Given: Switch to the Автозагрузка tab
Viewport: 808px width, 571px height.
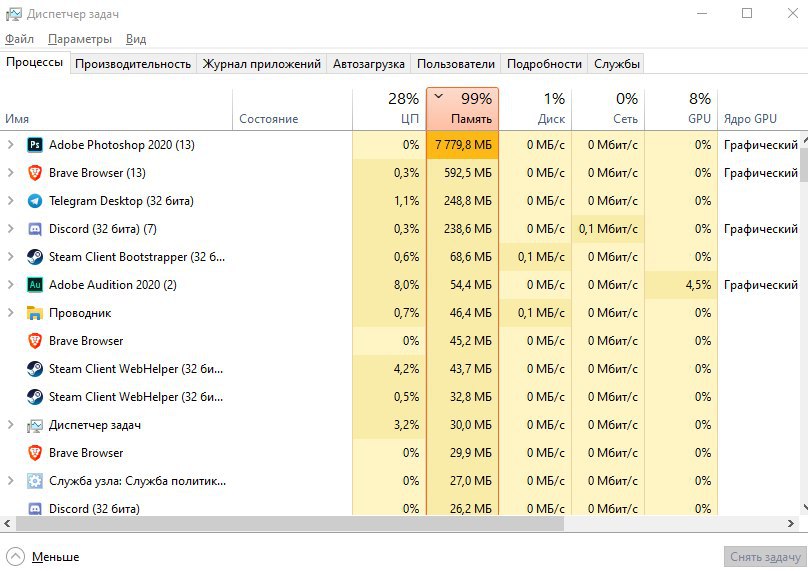Looking at the screenshot, I should point(368,64).
